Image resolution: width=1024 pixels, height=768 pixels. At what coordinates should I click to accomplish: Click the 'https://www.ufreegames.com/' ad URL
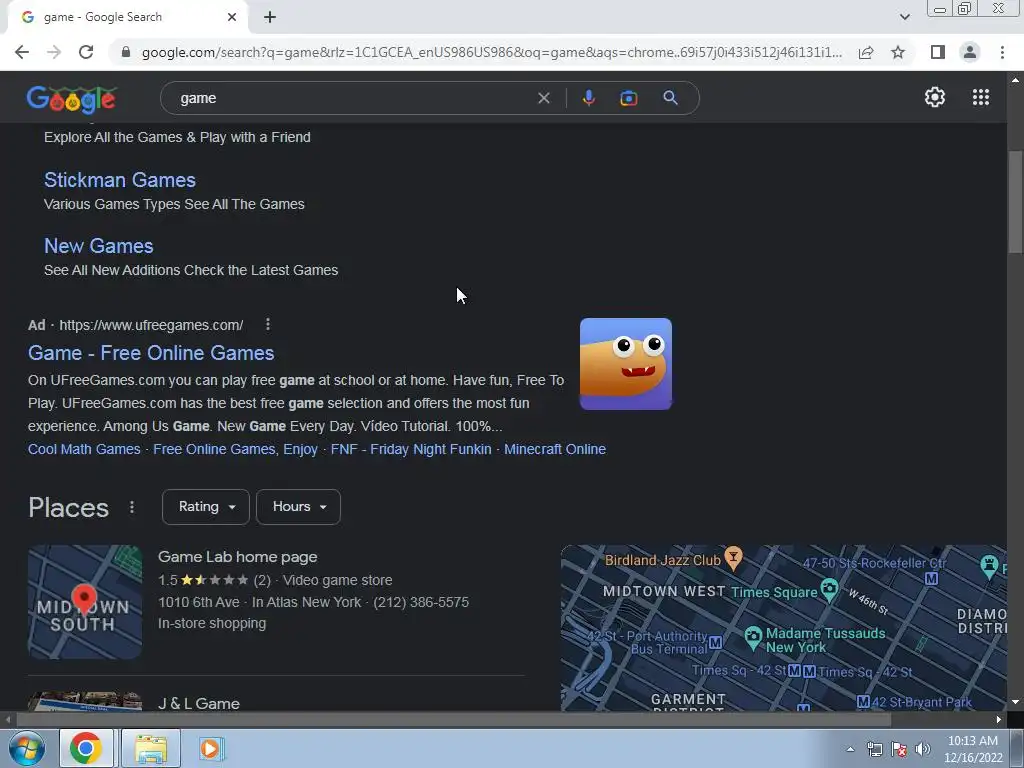[151, 325]
